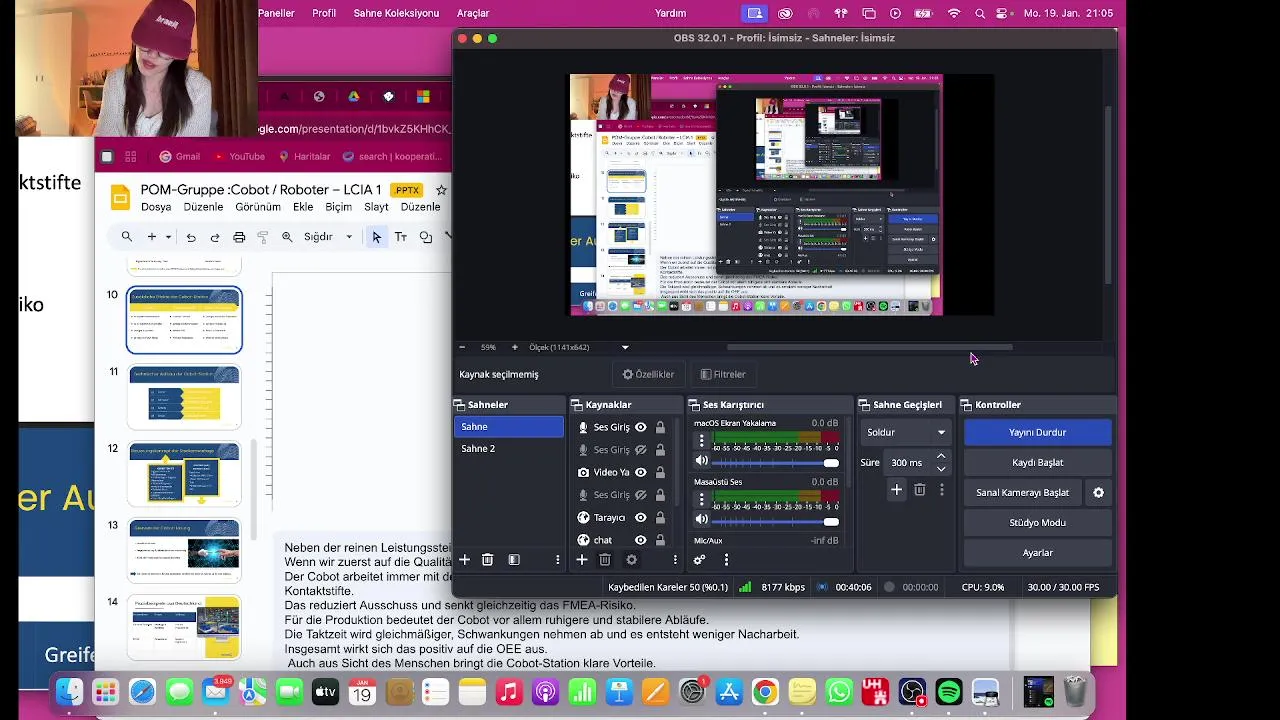
Task: Open the Soldur transition dropdown
Action: pyautogui.click(x=905, y=432)
